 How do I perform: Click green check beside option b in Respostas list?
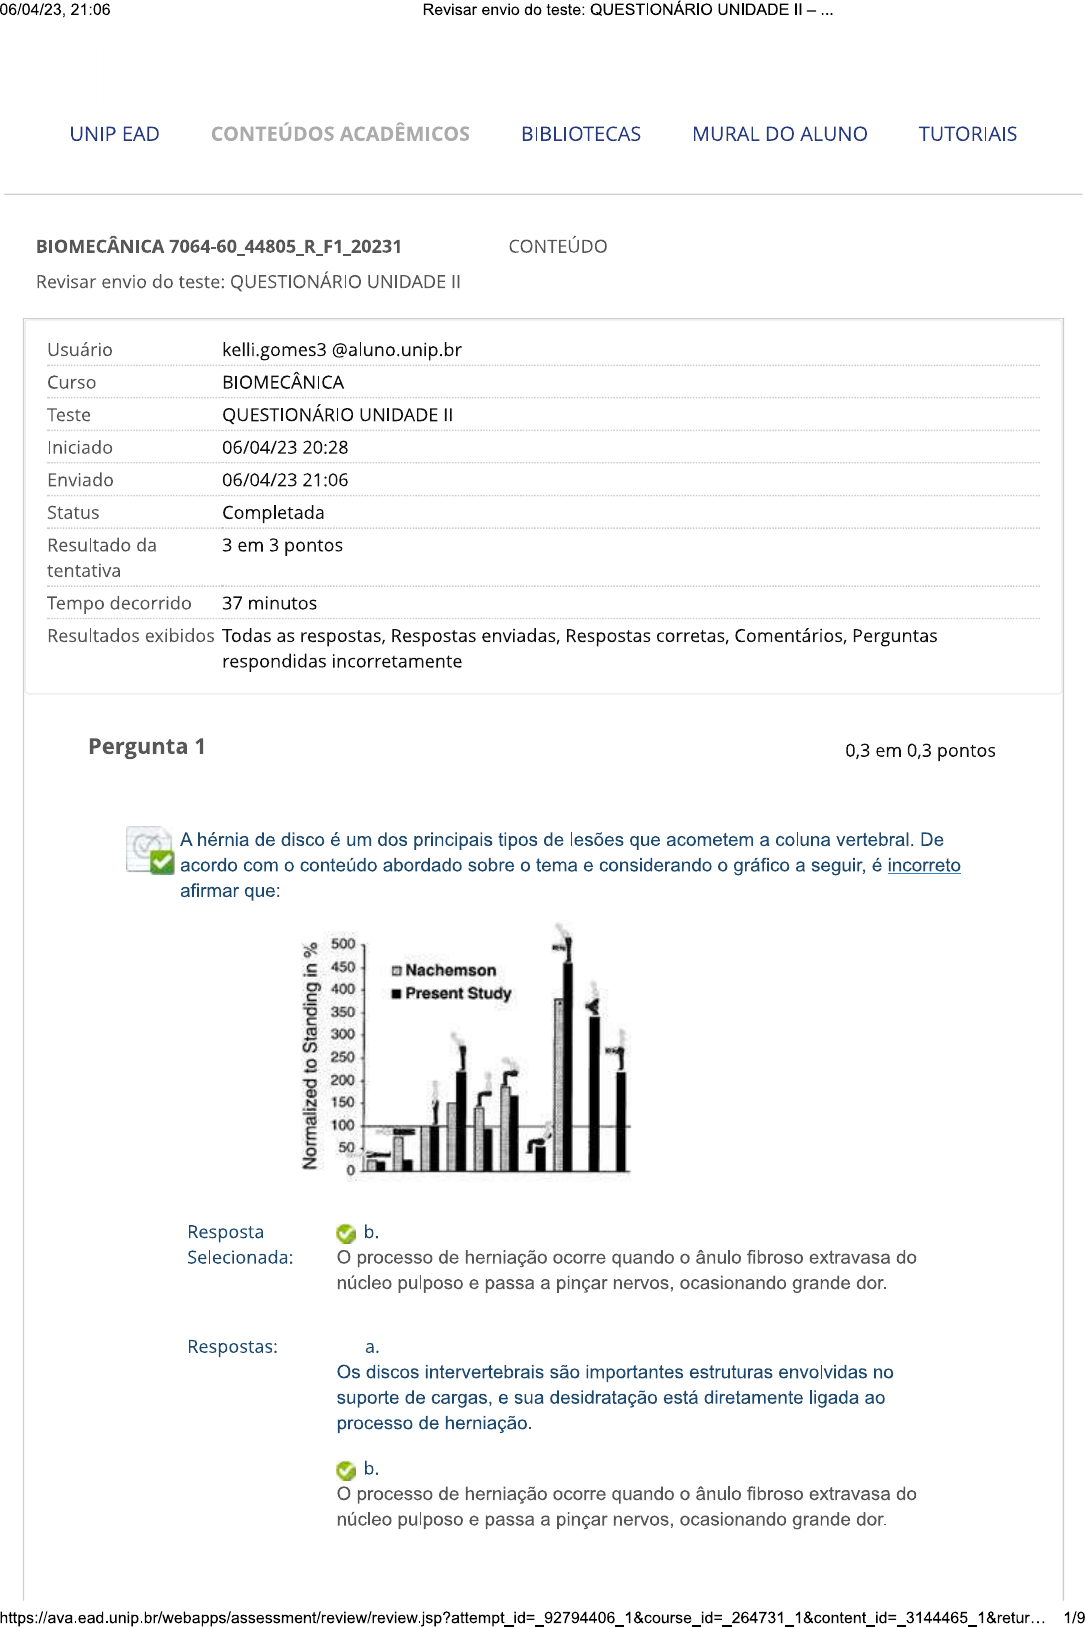(x=346, y=1470)
